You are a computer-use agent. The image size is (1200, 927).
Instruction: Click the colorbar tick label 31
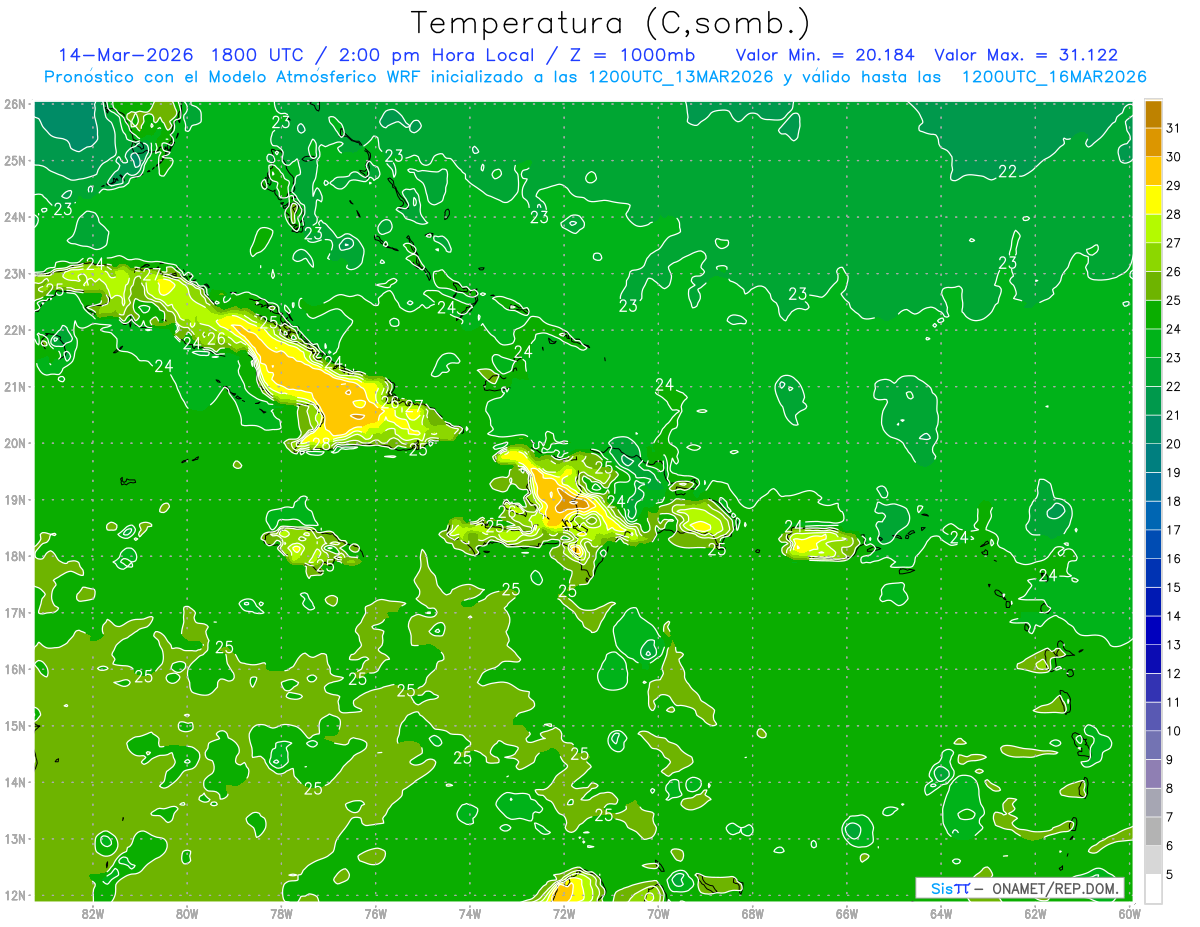coord(1174,128)
